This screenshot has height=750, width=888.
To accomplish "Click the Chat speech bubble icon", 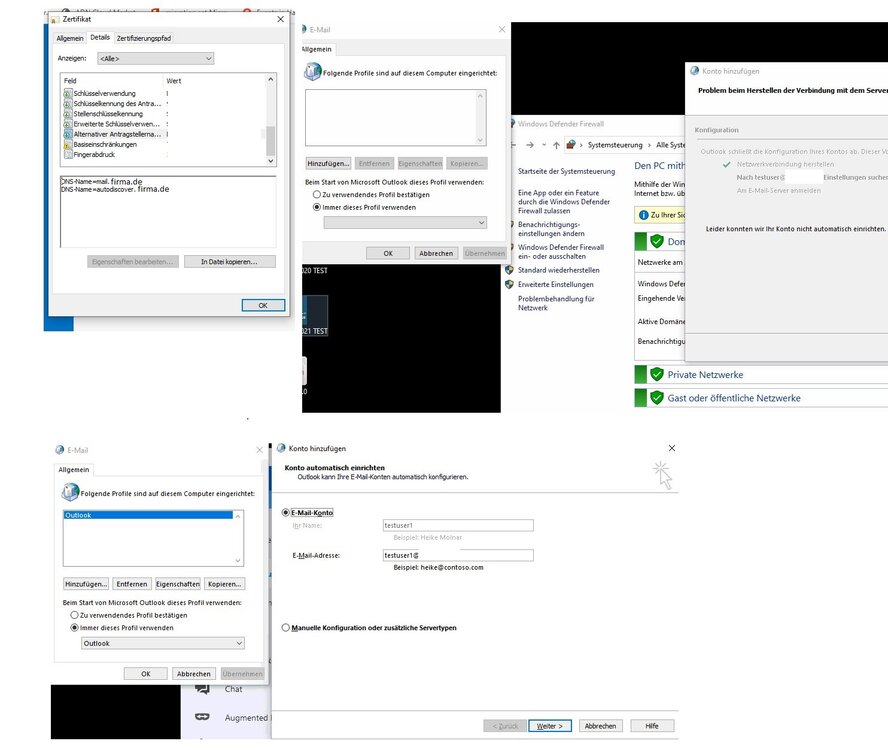I will click(x=203, y=689).
